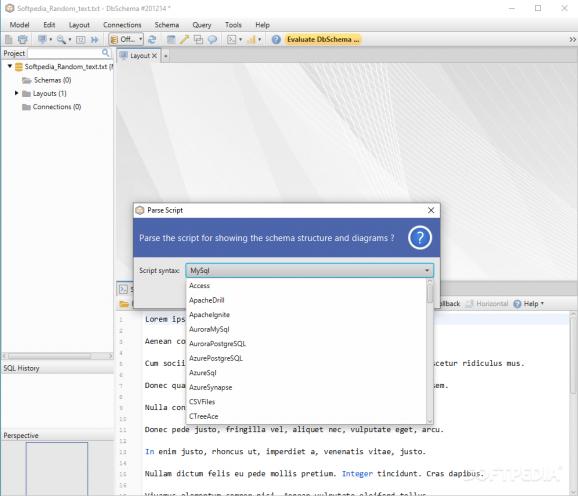
Task: Close the Layout tab
Action: point(154,56)
